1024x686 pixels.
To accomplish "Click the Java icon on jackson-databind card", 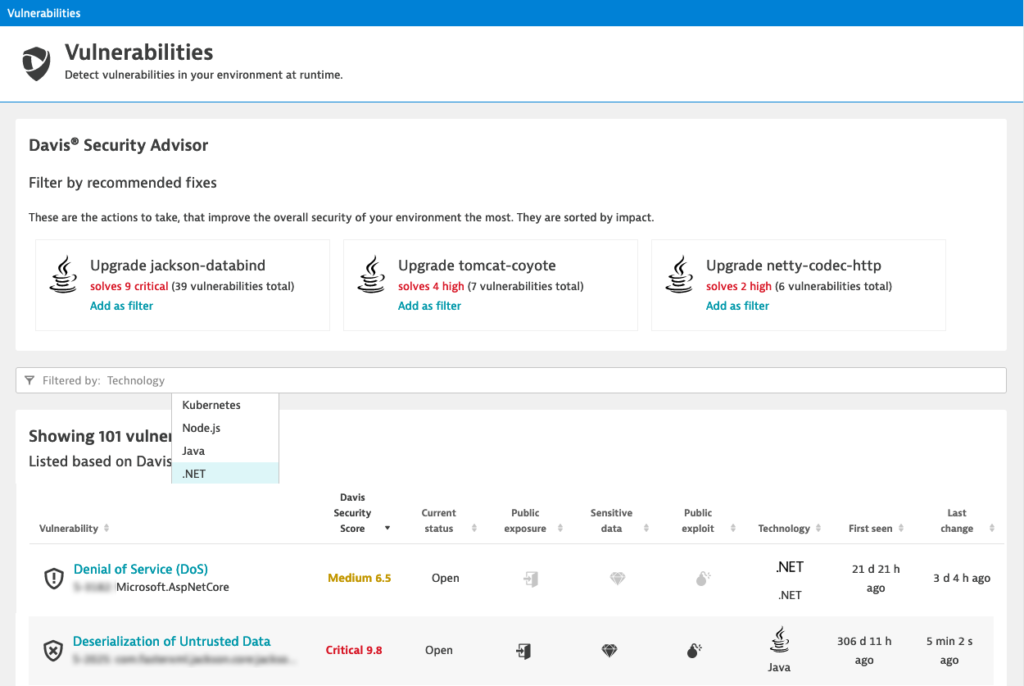I will (x=63, y=274).
